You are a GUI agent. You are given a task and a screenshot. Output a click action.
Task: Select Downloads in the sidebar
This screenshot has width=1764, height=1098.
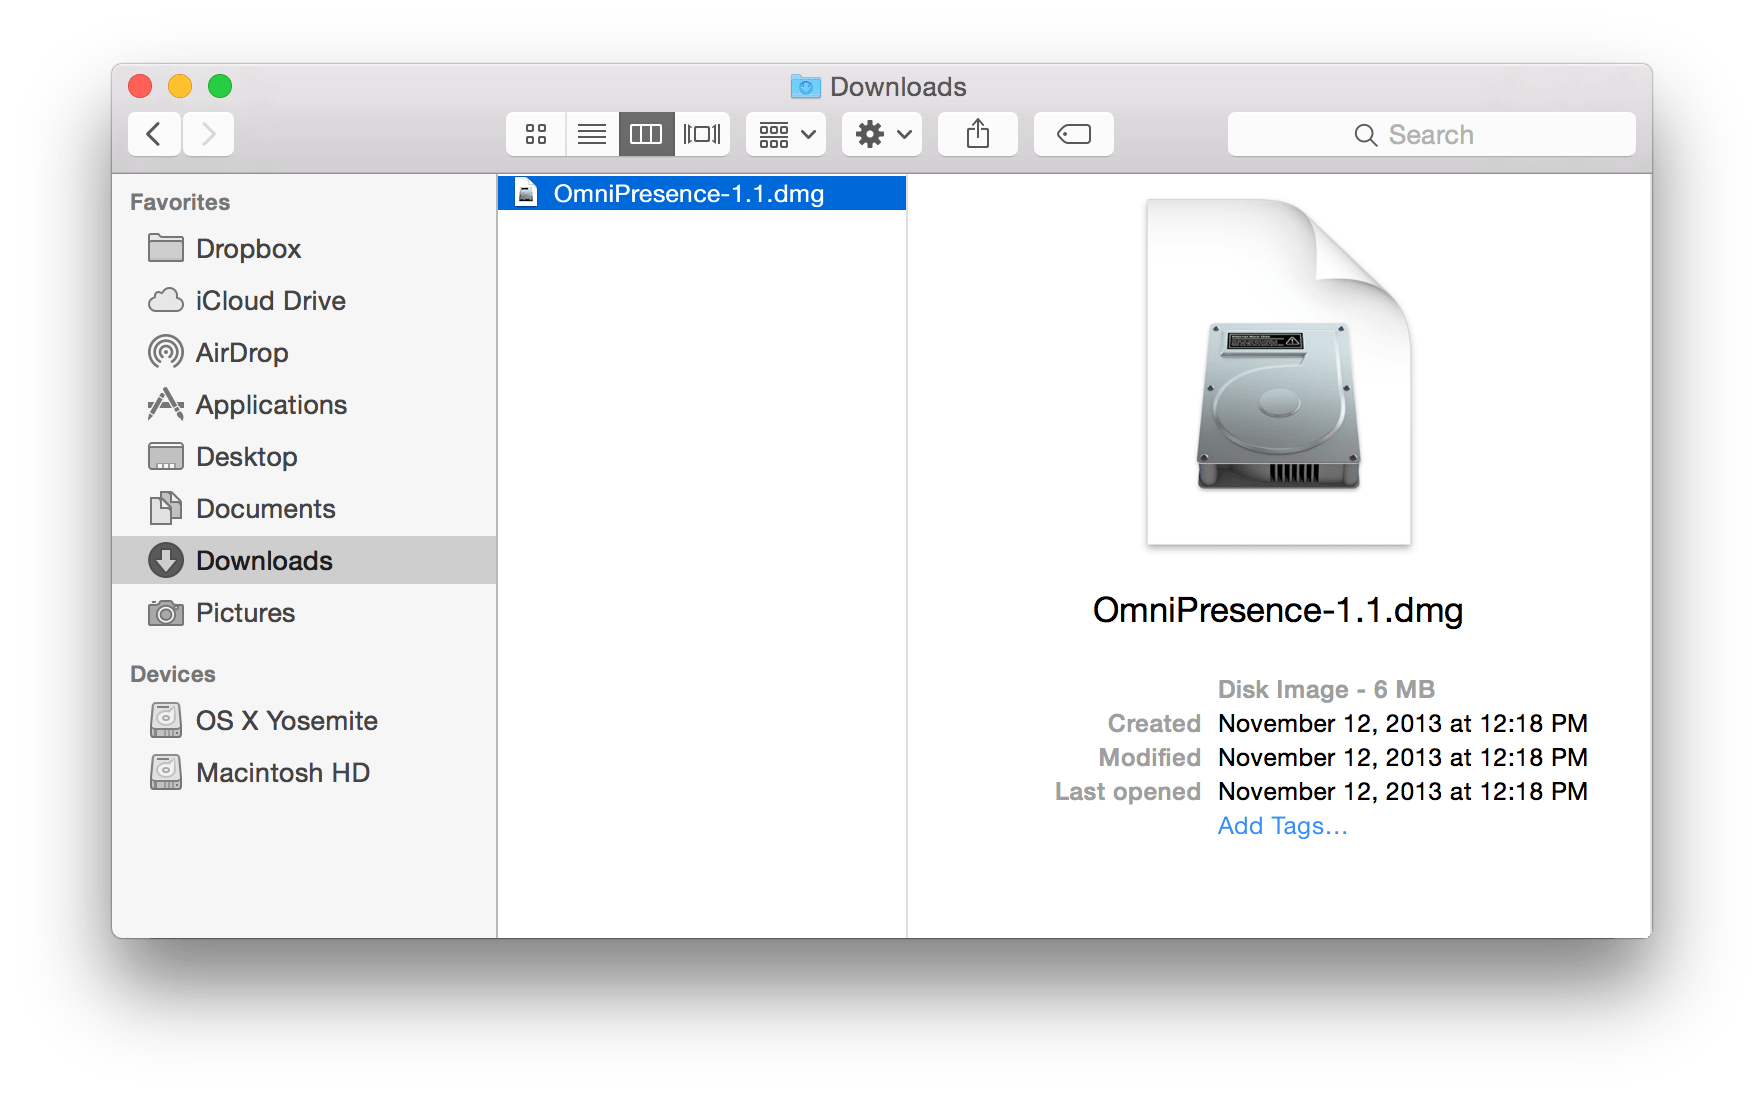pyautogui.click(x=304, y=561)
